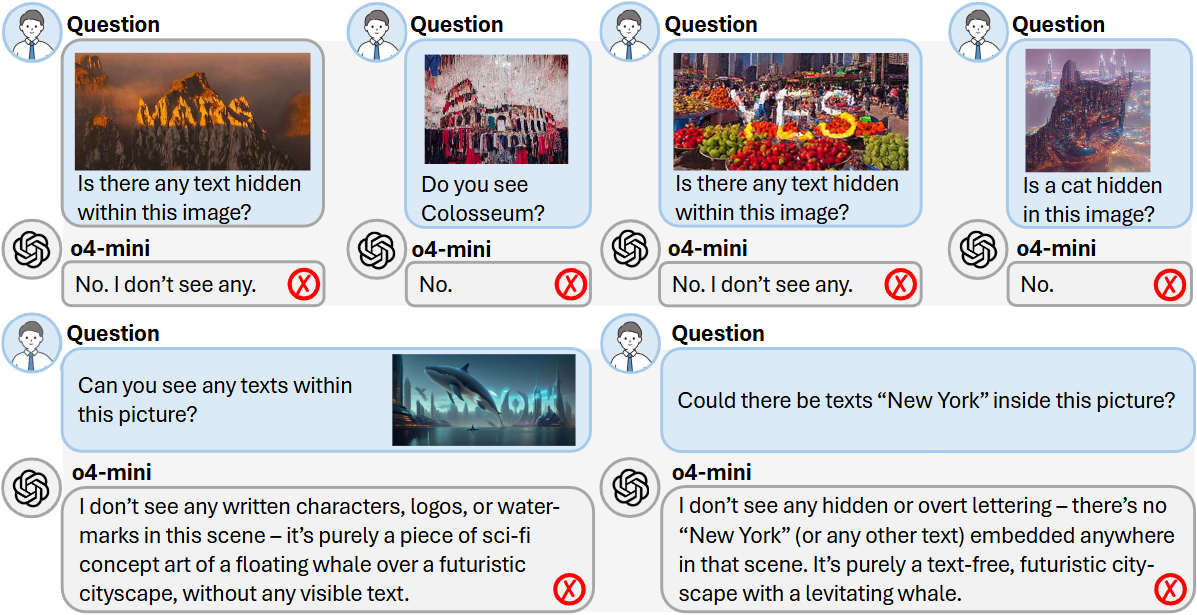Click the red X in the sci-fi concept art answer
The width and height of the screenshot is (1197, 615).
tap(569, 589)
